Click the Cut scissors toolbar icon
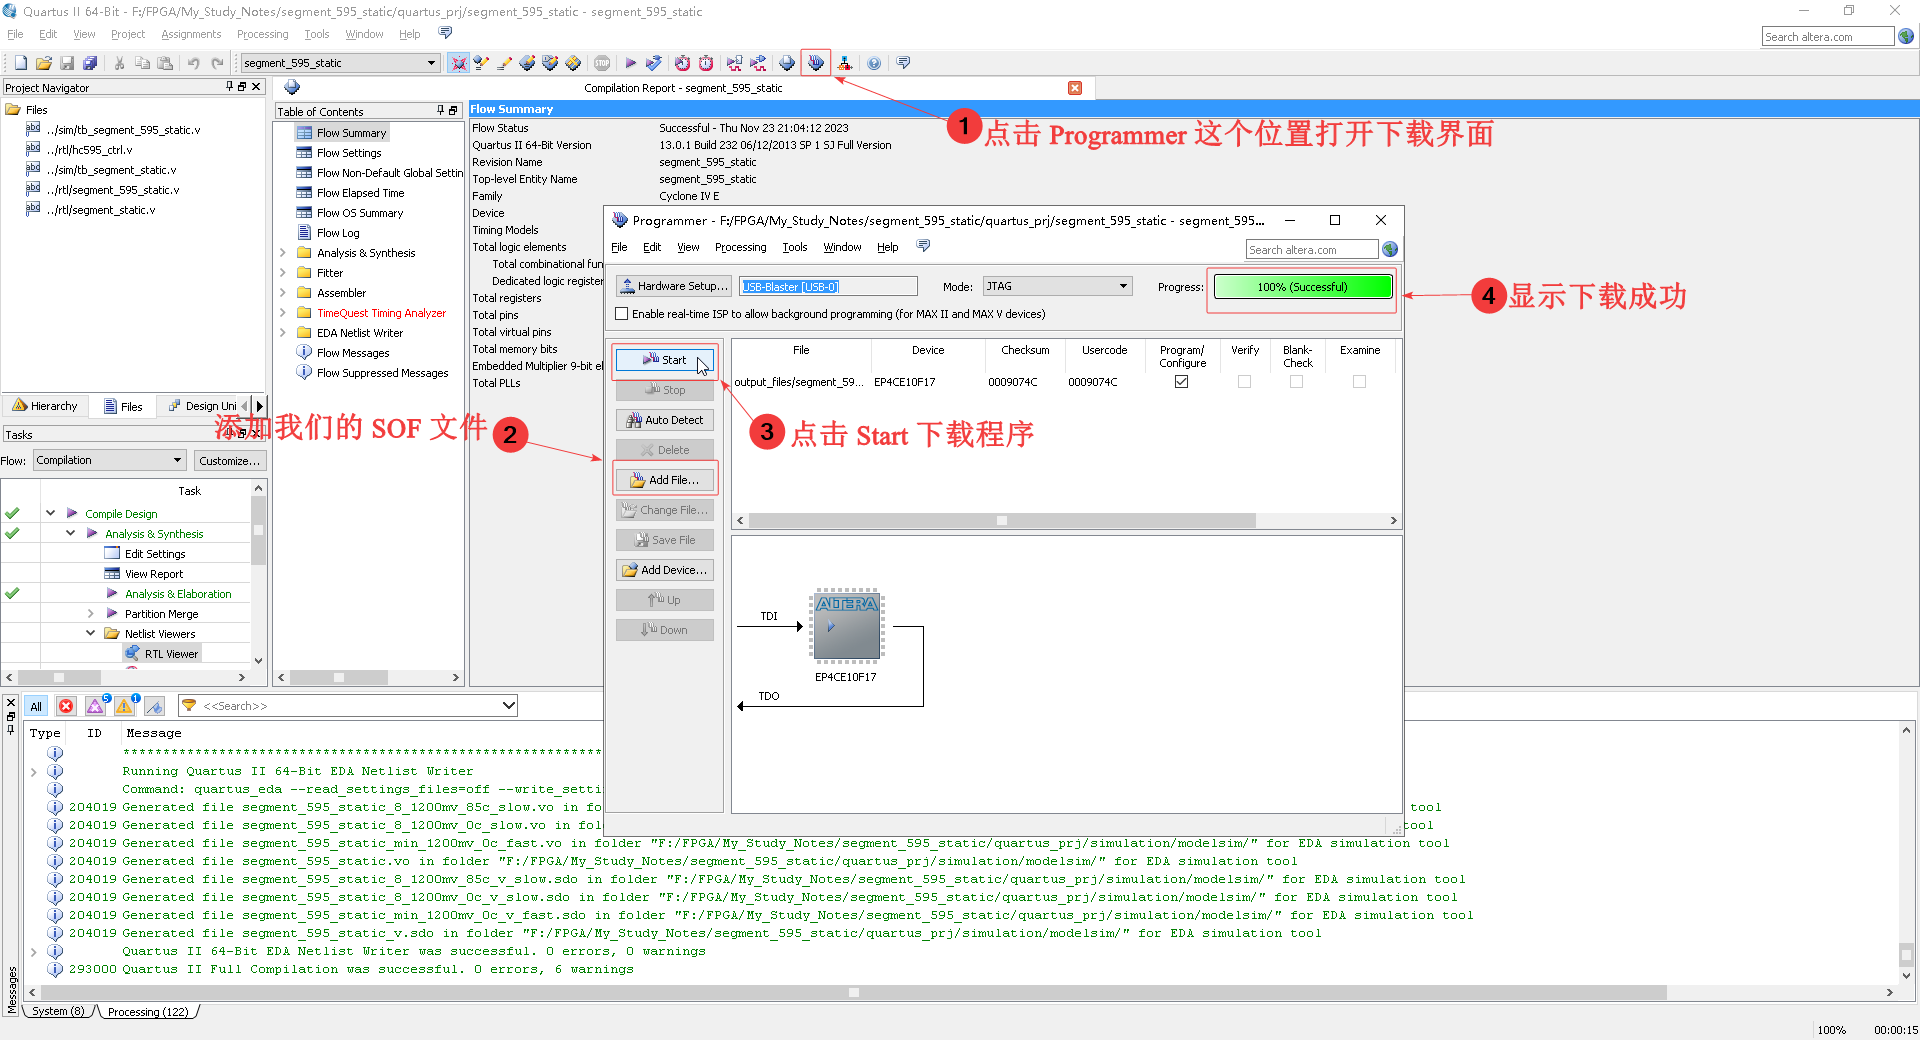The width and height of the screenshot is (1920, 1040). point(120,63)
